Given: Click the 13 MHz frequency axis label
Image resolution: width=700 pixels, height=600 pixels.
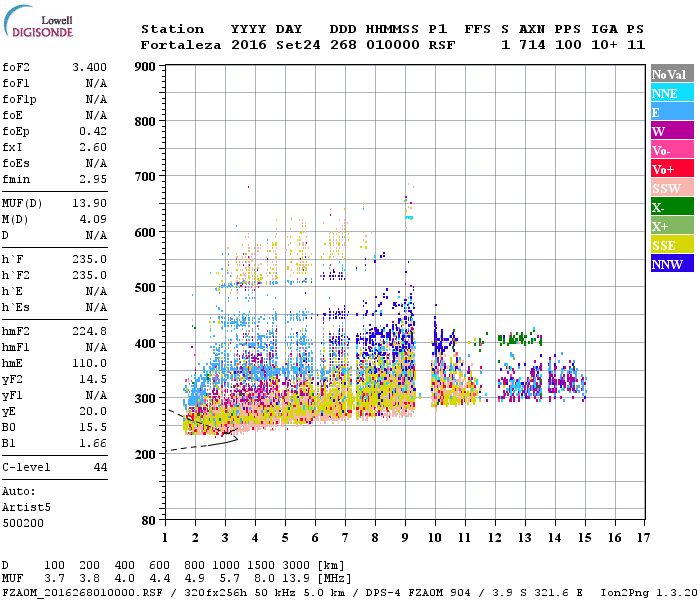Looking at the screenshot, I should point(525,538).
